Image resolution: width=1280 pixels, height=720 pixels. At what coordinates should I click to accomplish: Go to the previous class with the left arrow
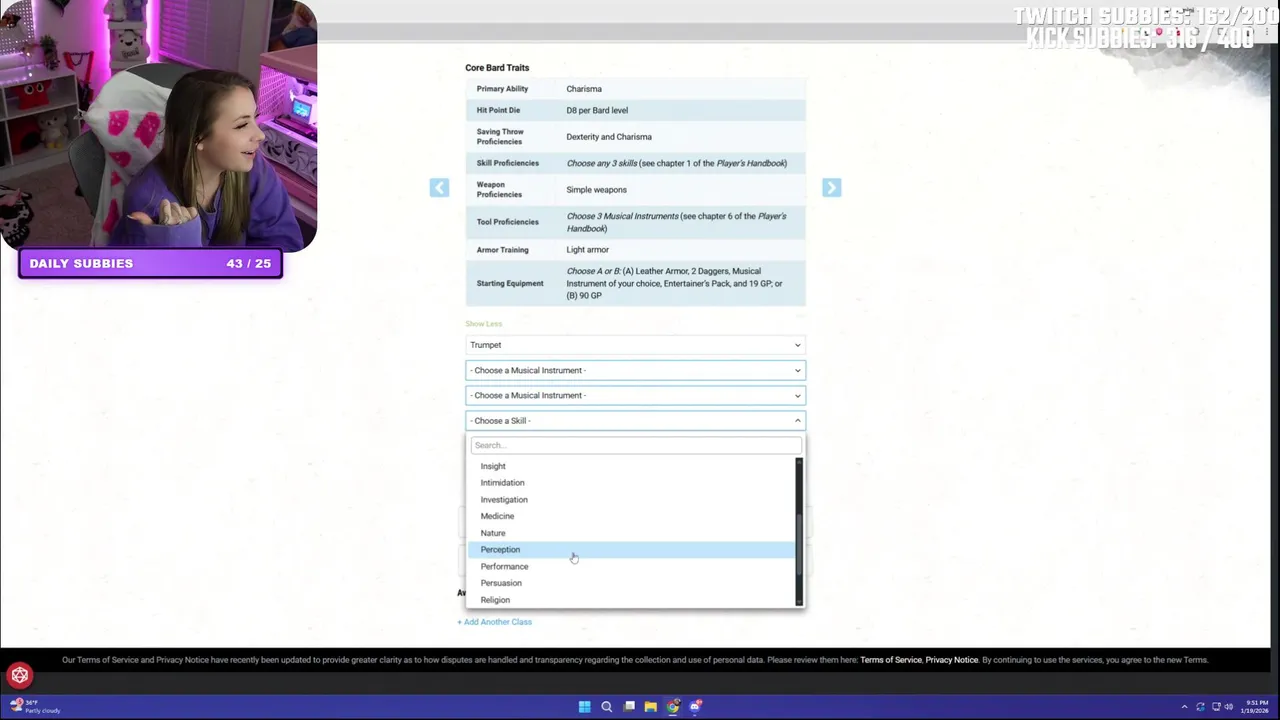pyautogui.click(x=439, y=188)
